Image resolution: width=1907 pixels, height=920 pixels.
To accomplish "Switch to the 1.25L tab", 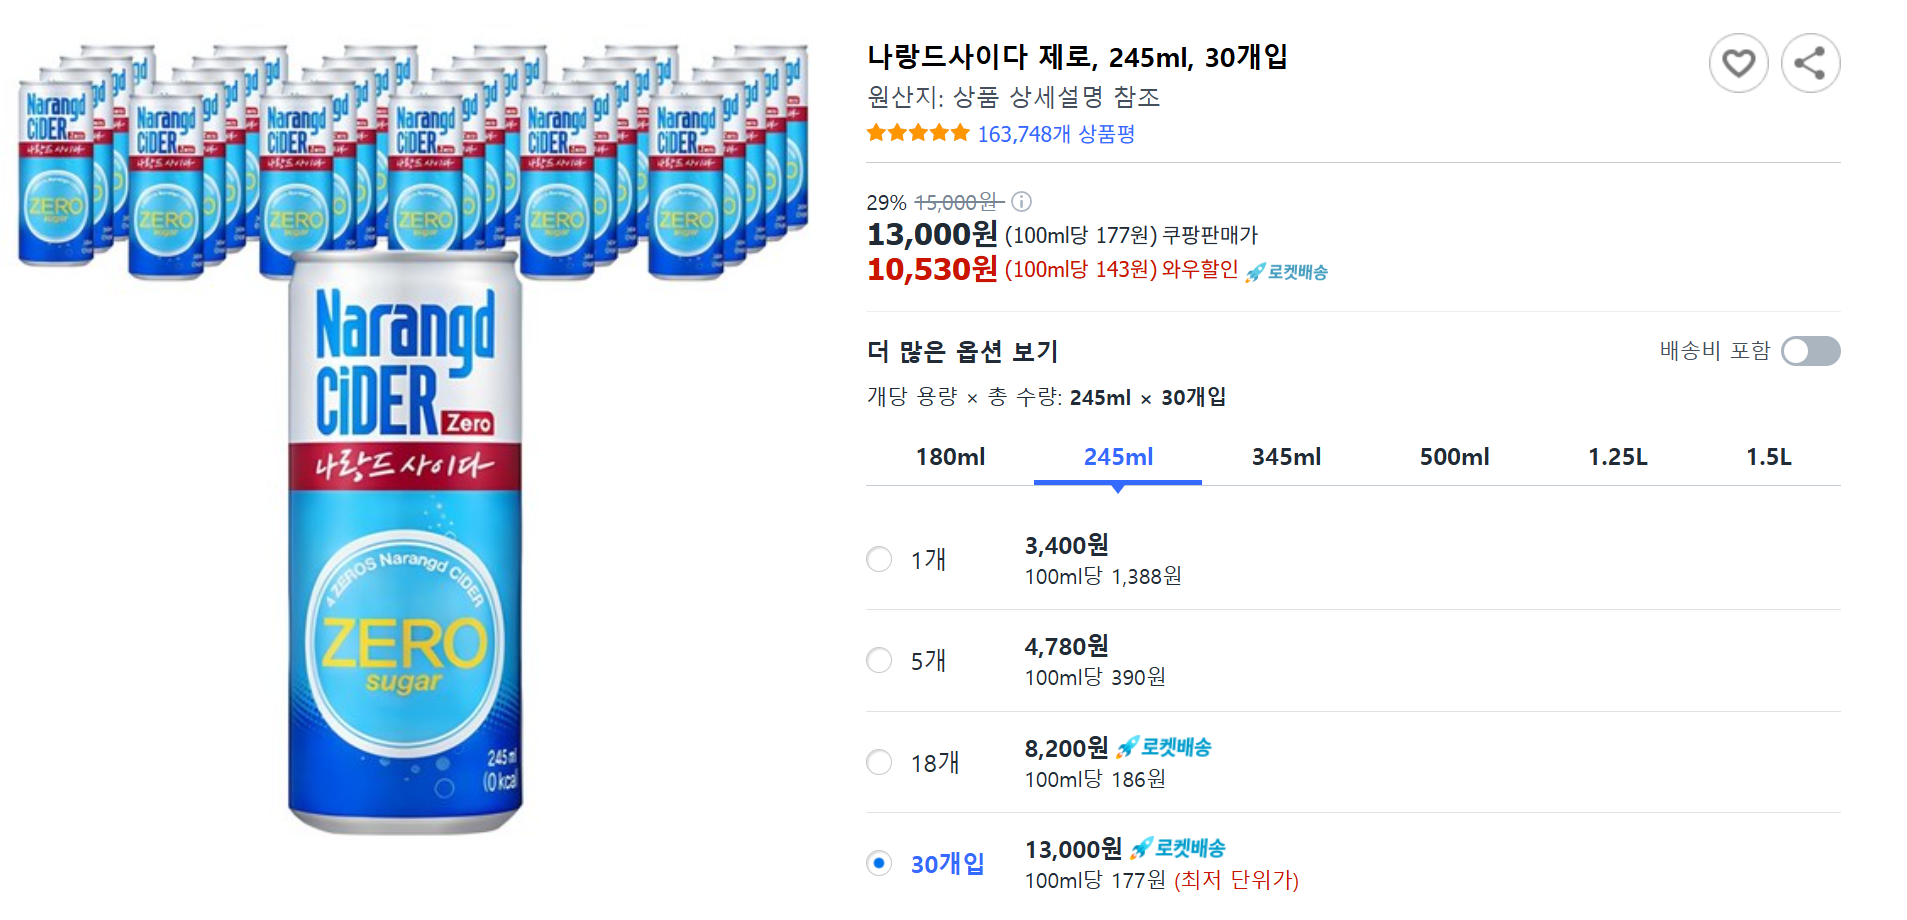I will tap(1617, 456).
